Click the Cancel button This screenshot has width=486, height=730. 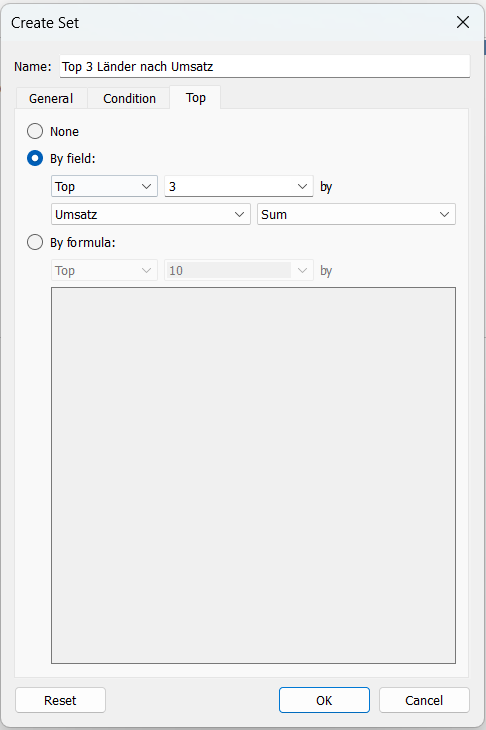(424, 700)
